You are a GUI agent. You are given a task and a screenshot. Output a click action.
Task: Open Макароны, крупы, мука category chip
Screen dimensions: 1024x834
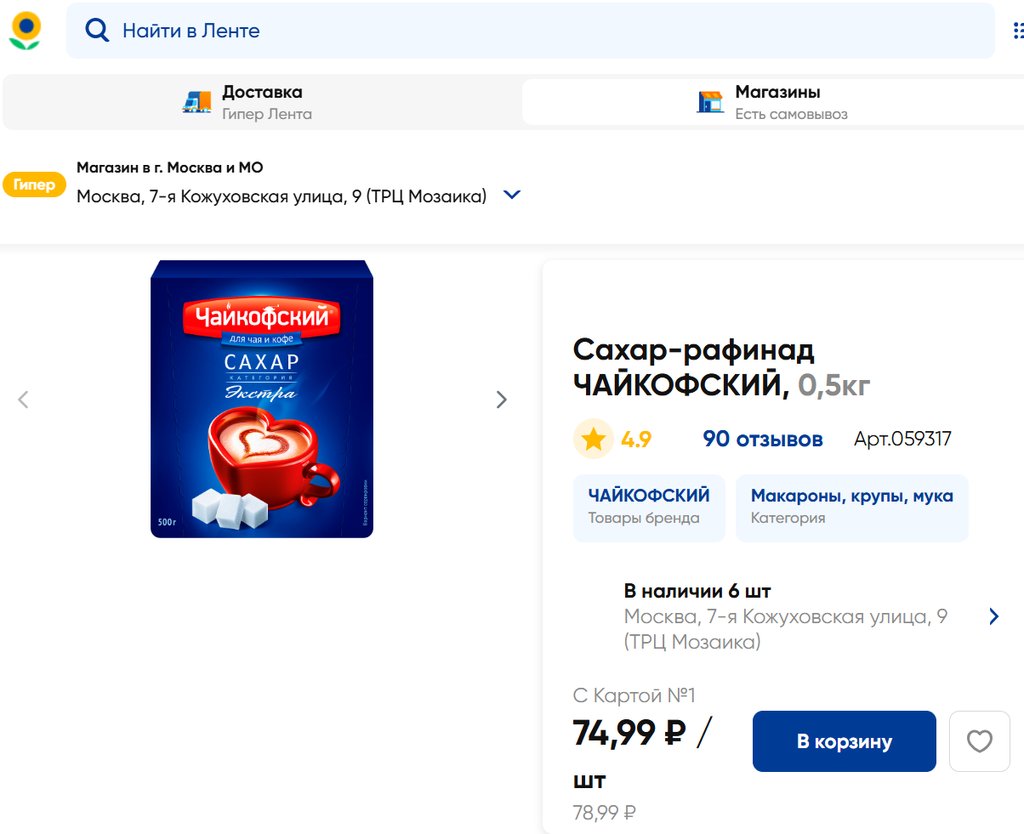coord(851,508)
